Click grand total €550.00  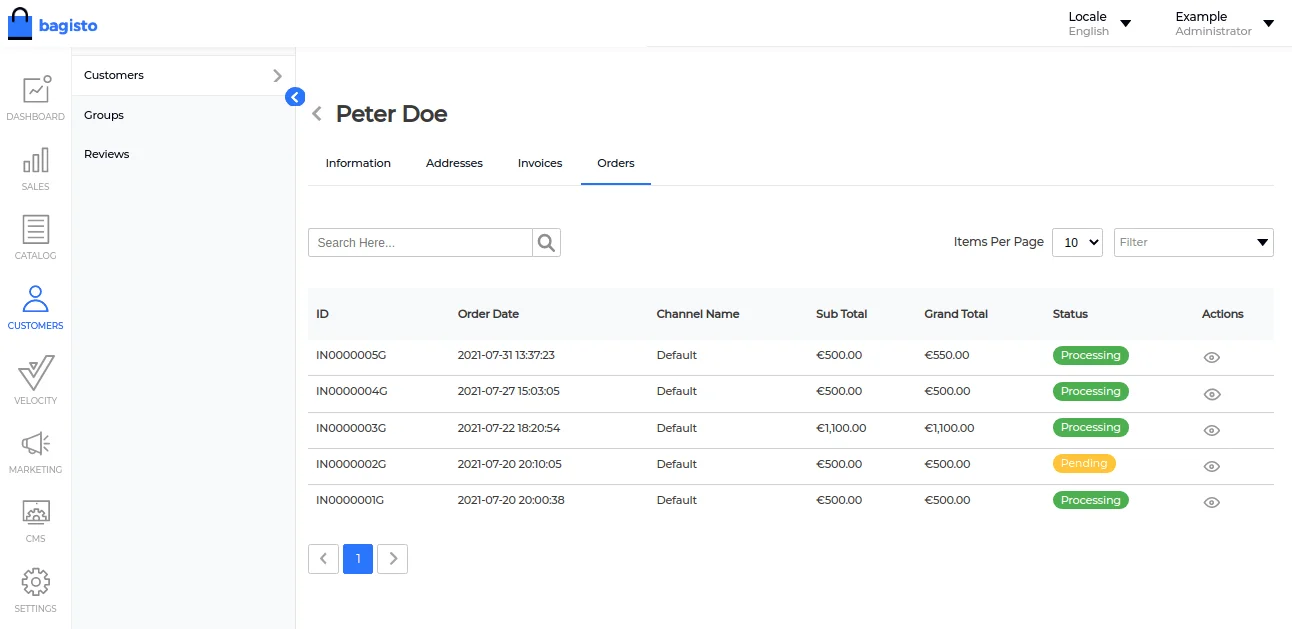[x=947, y=355]
